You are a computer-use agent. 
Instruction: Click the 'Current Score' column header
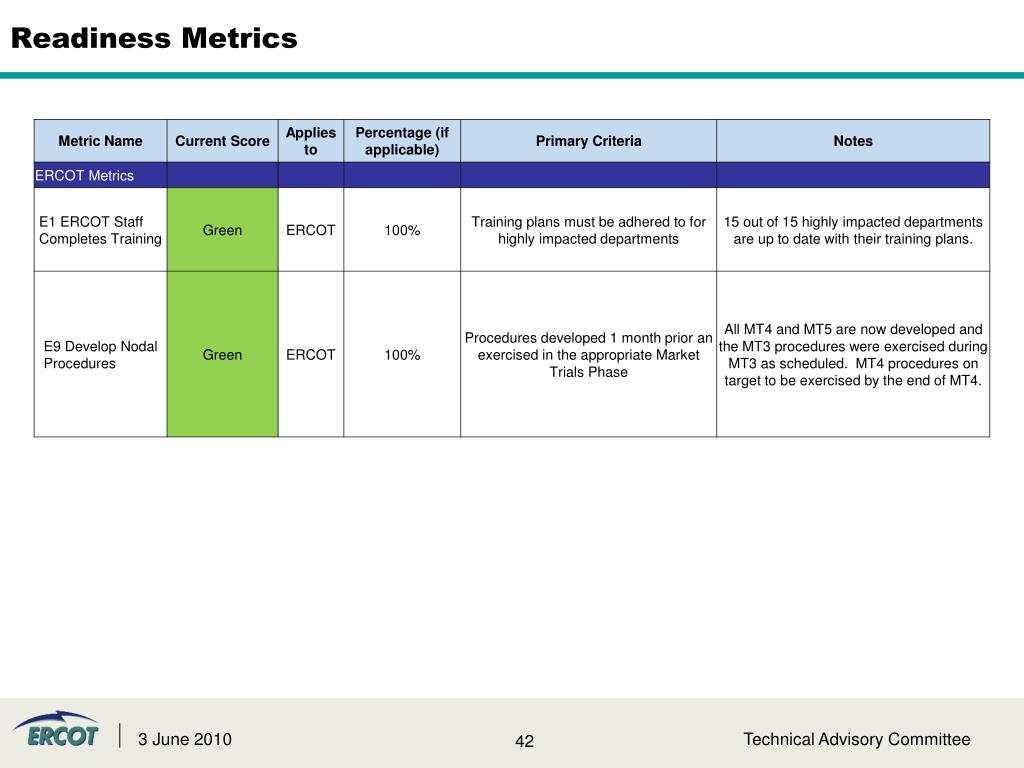coord(222,141)
